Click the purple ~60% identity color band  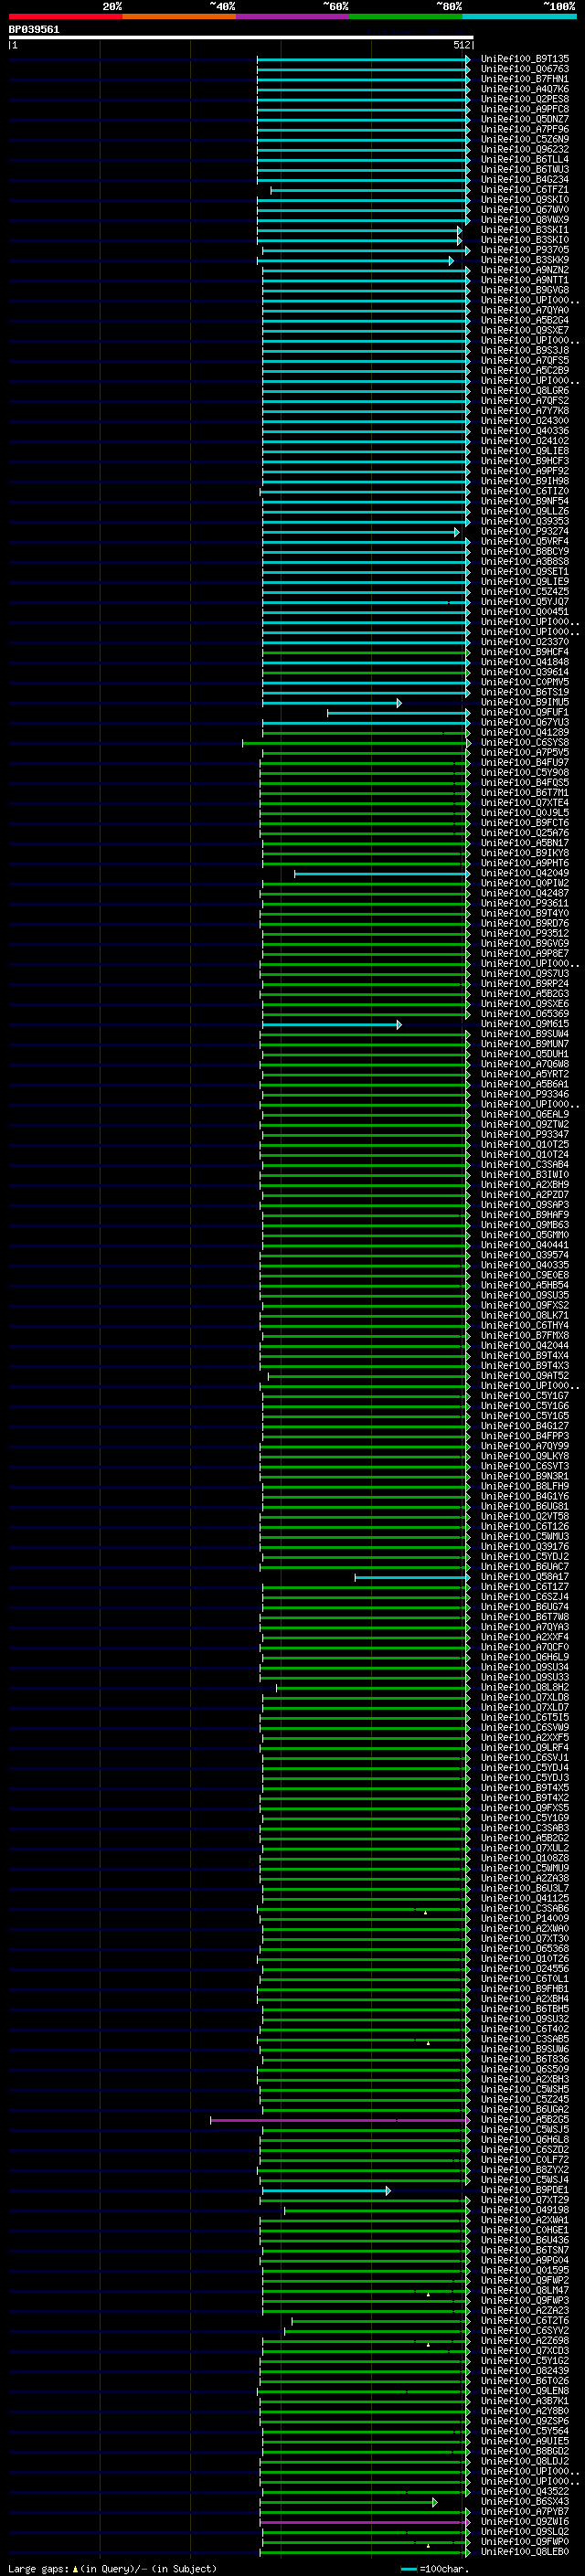(293, 16)
